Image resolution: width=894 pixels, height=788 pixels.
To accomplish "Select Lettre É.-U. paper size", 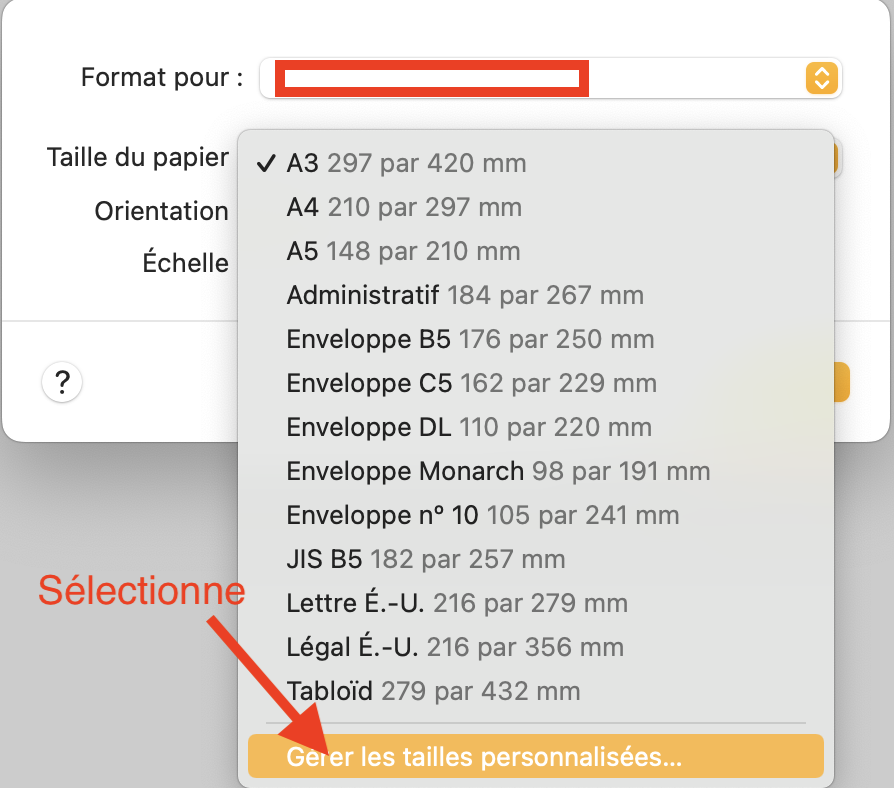I will click(457, 603).
